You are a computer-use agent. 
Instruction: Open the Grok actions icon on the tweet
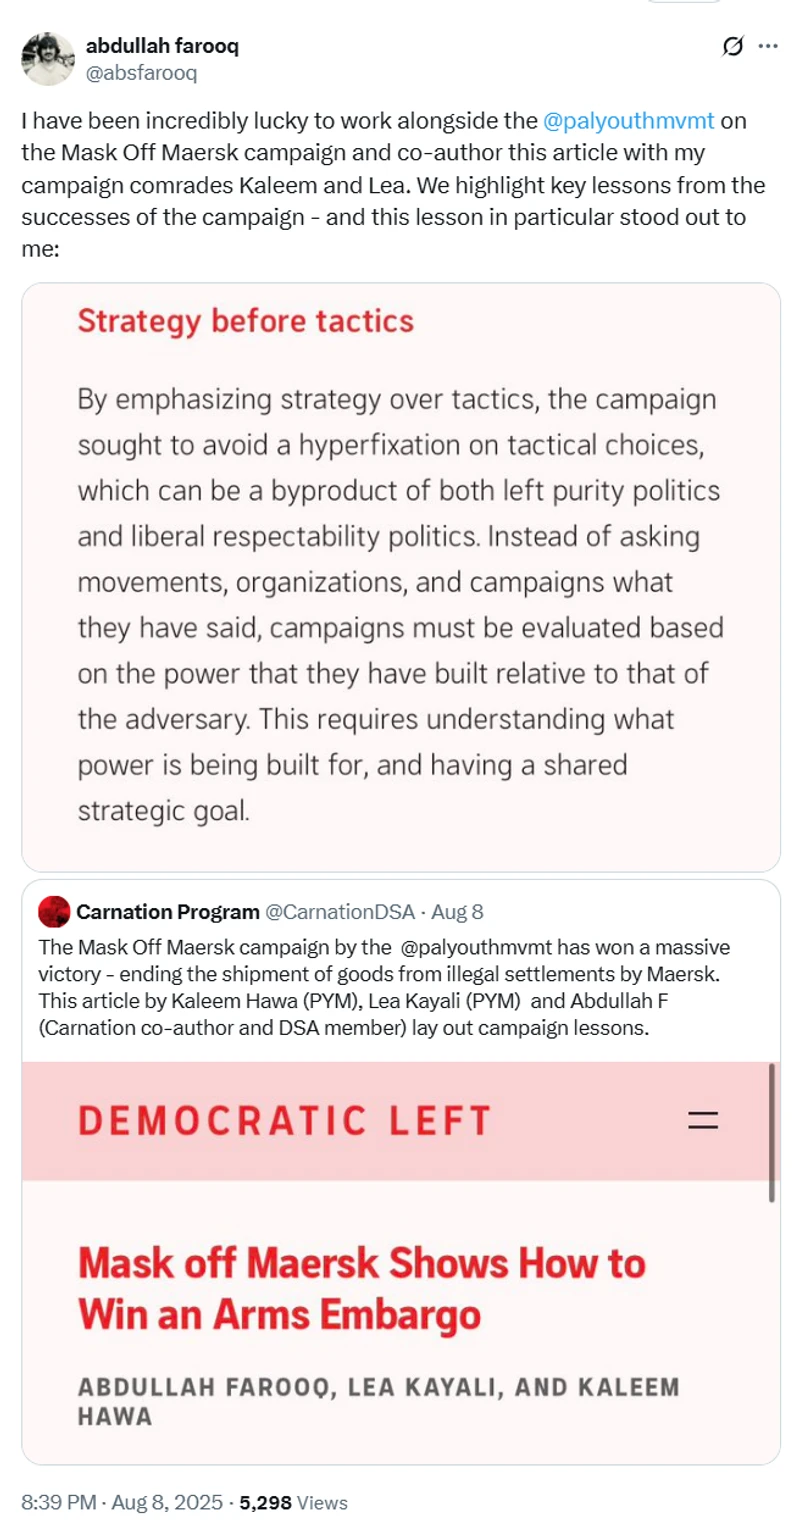pyautogui.click(x=732, y=46)
